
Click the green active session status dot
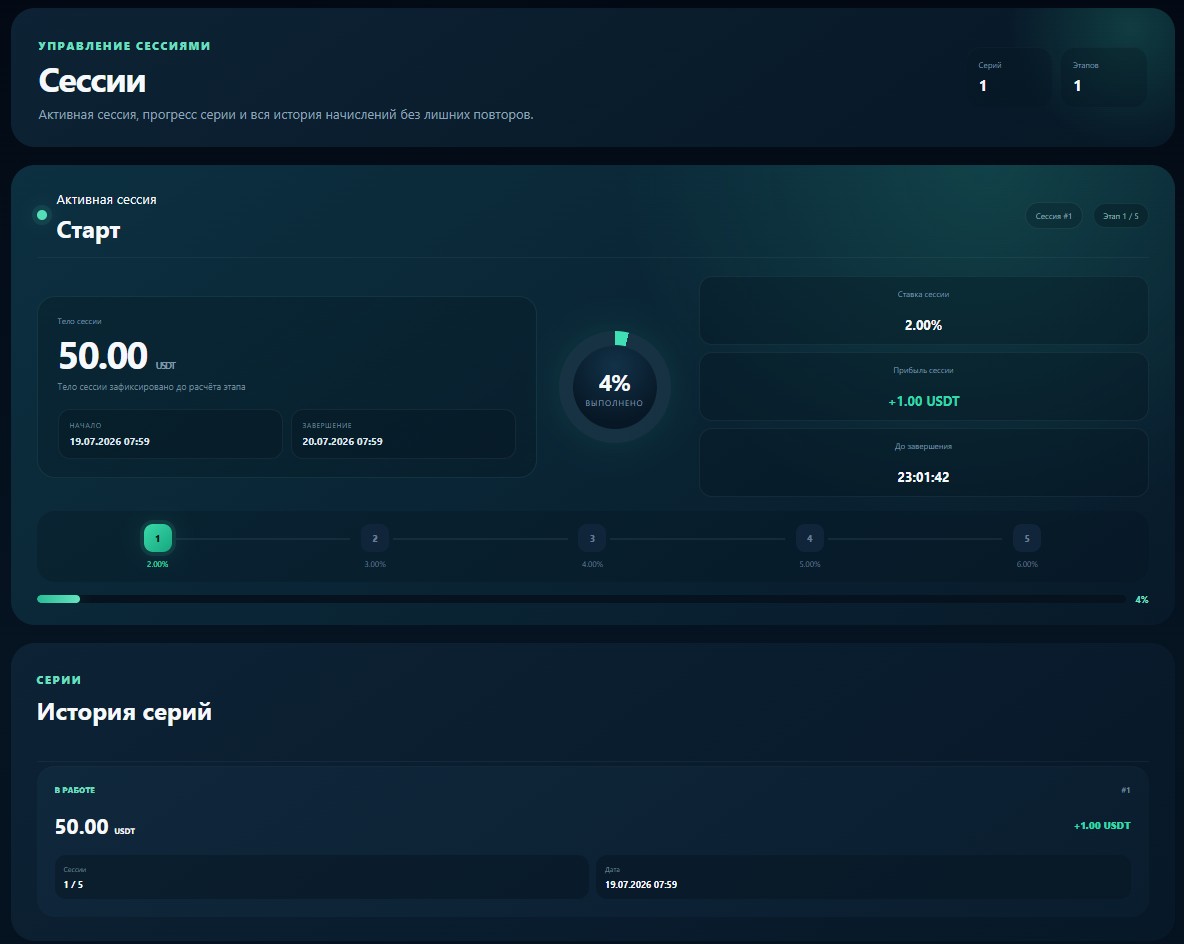(42, 215)
